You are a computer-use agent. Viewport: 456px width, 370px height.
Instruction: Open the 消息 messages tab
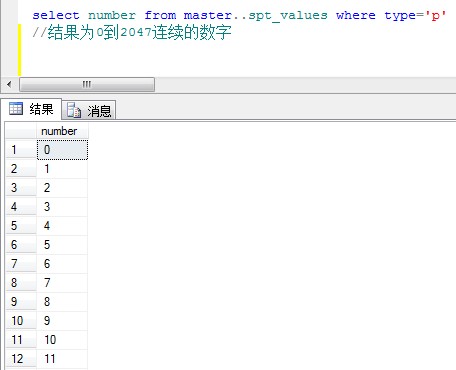89,110
